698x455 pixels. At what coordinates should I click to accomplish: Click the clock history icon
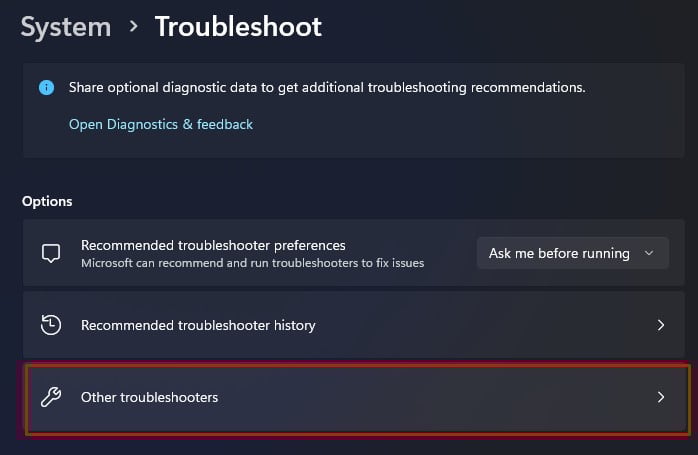click(x=51, y=325)
